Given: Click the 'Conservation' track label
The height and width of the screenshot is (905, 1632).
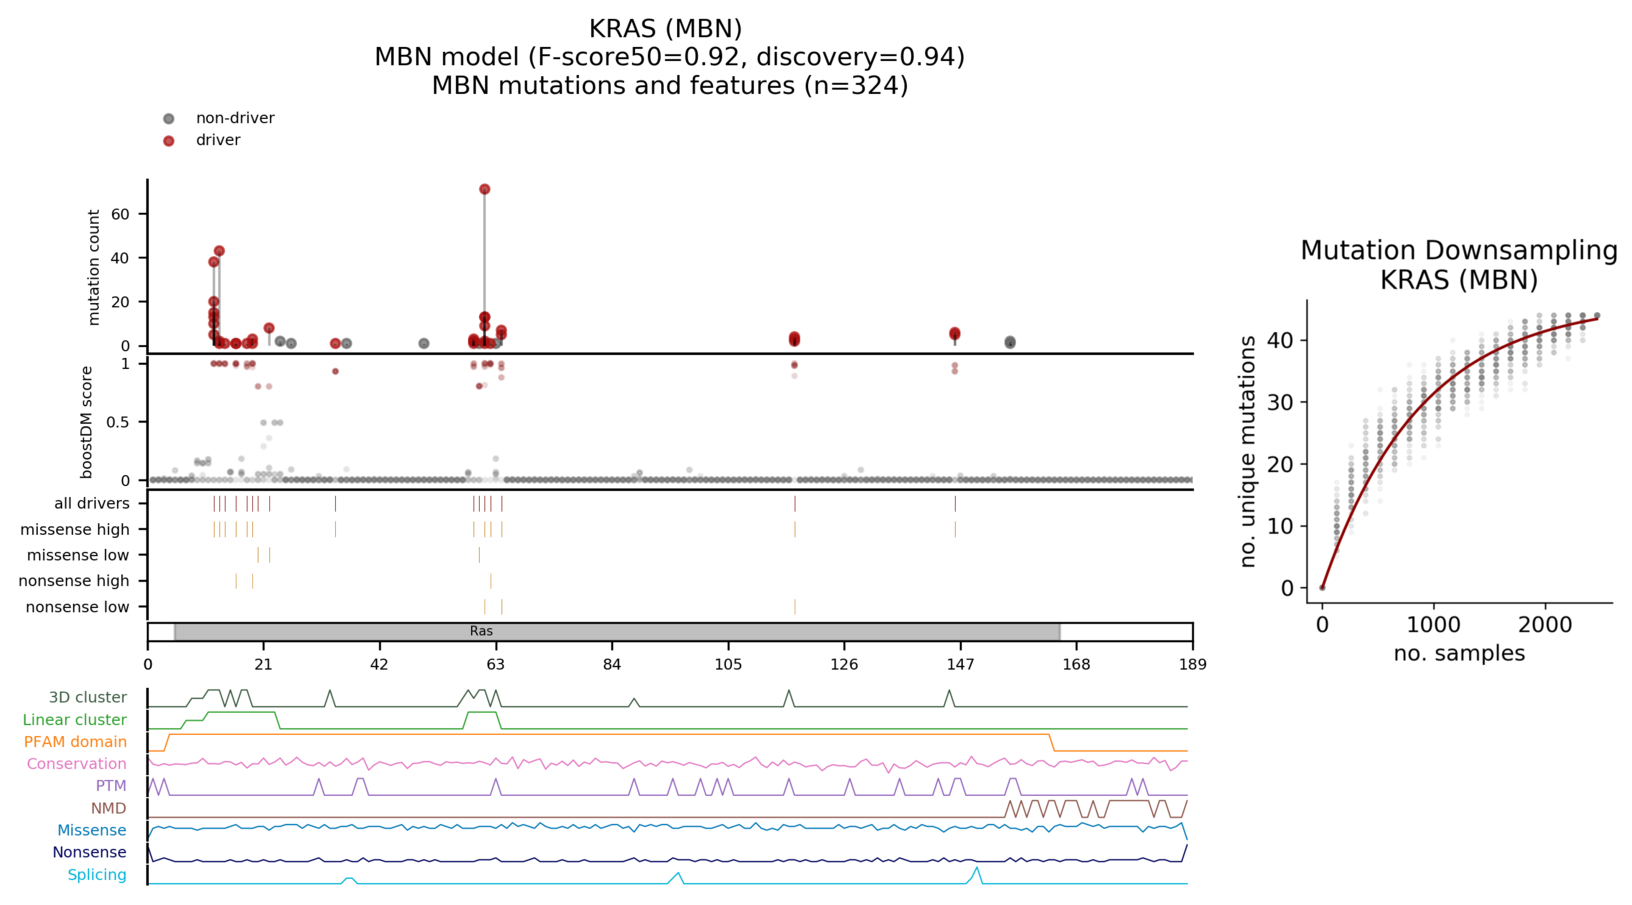Looking at the screenshot, I should (x=76, y=764).
